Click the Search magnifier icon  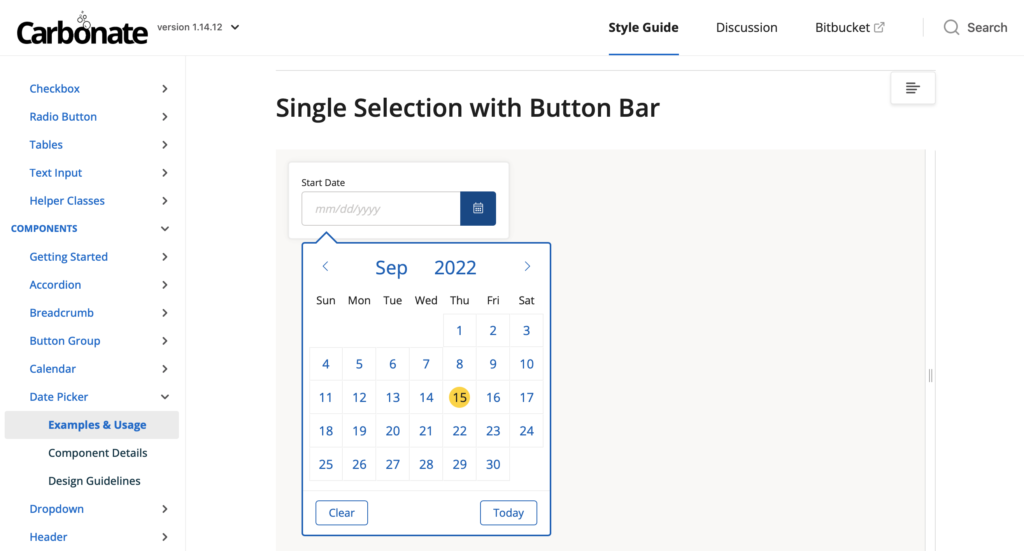click(x=951, y=27)
